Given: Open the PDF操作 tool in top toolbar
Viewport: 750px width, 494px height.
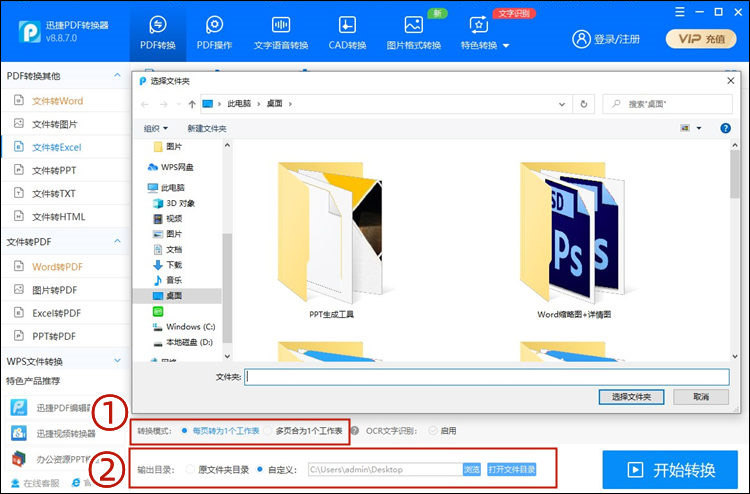Looking at the screenshot, I should click(214, 31).
